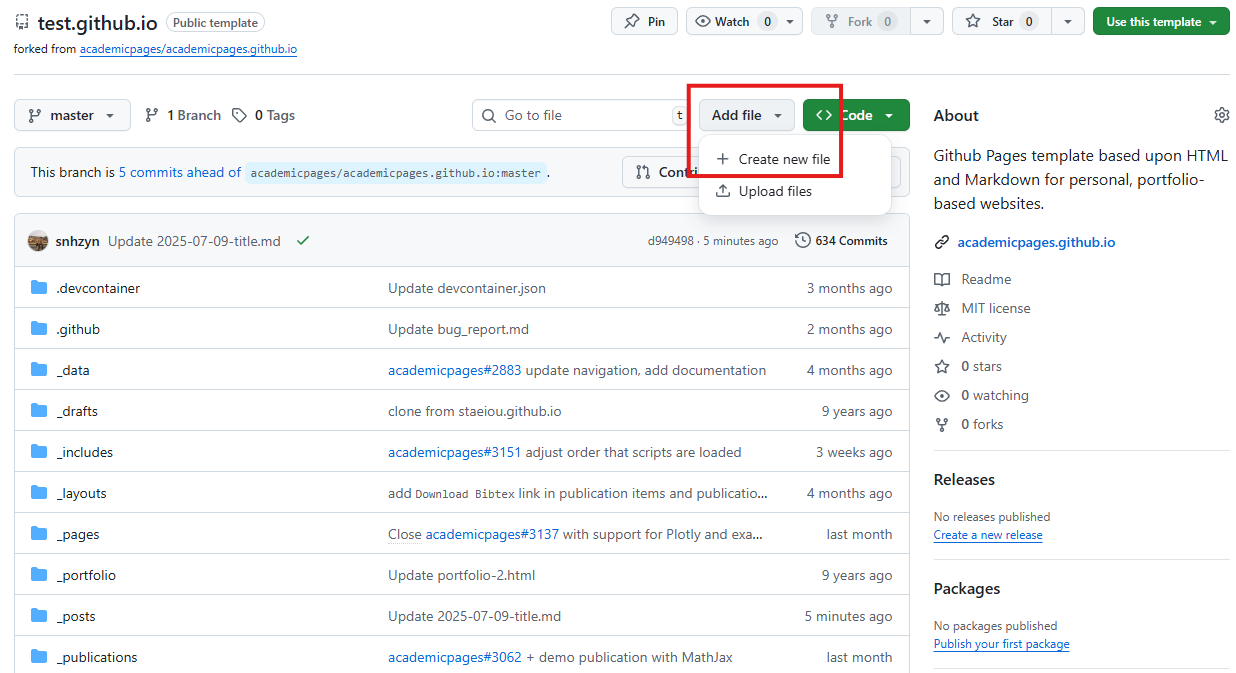Screen dimensions: 1236x673
Task: Select Upload files from menu
Action: point(775,191)
